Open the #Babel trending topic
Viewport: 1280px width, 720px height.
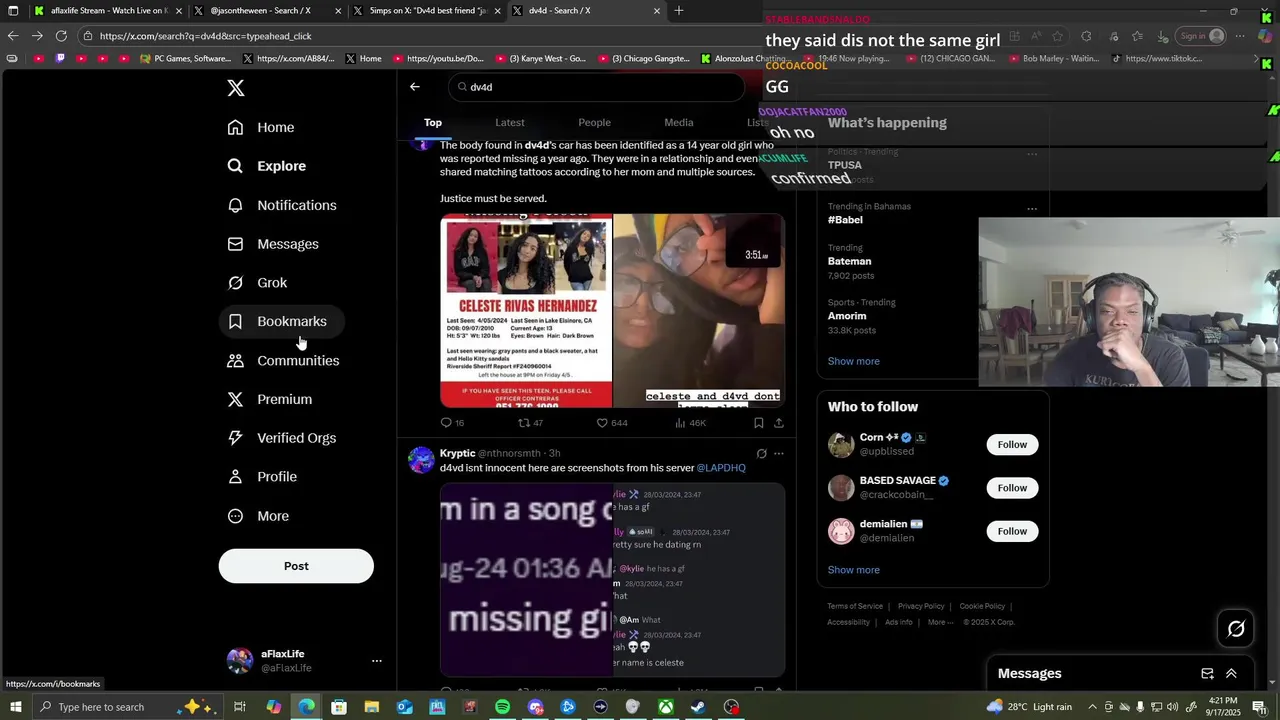click(845, 219)
